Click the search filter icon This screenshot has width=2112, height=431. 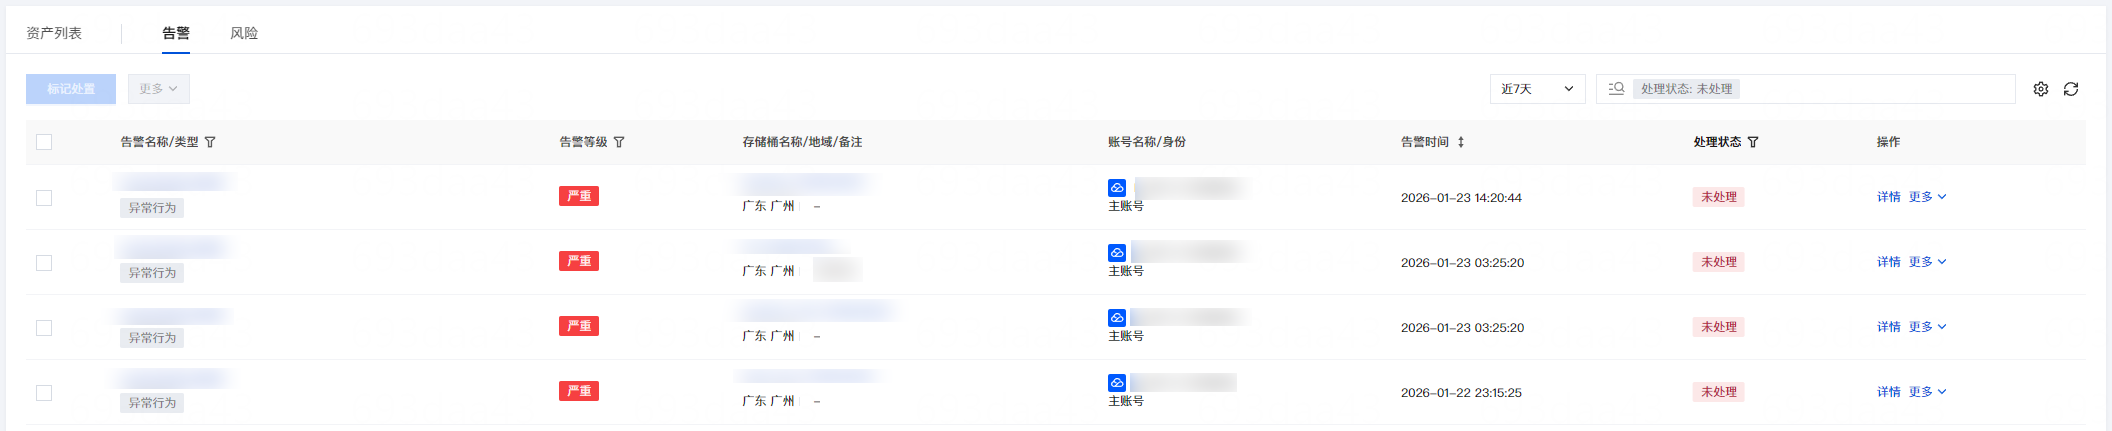click(x=1616, y=89)
